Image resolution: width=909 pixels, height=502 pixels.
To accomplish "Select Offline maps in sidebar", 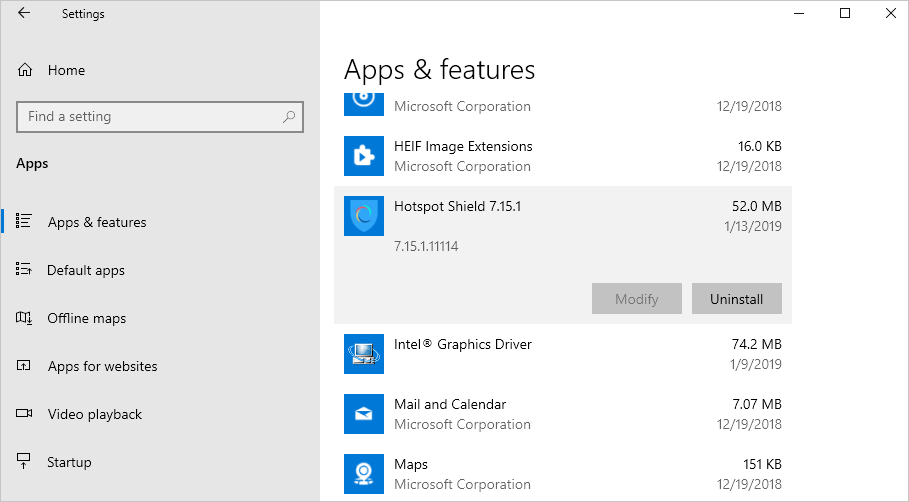I will [87, 318].
